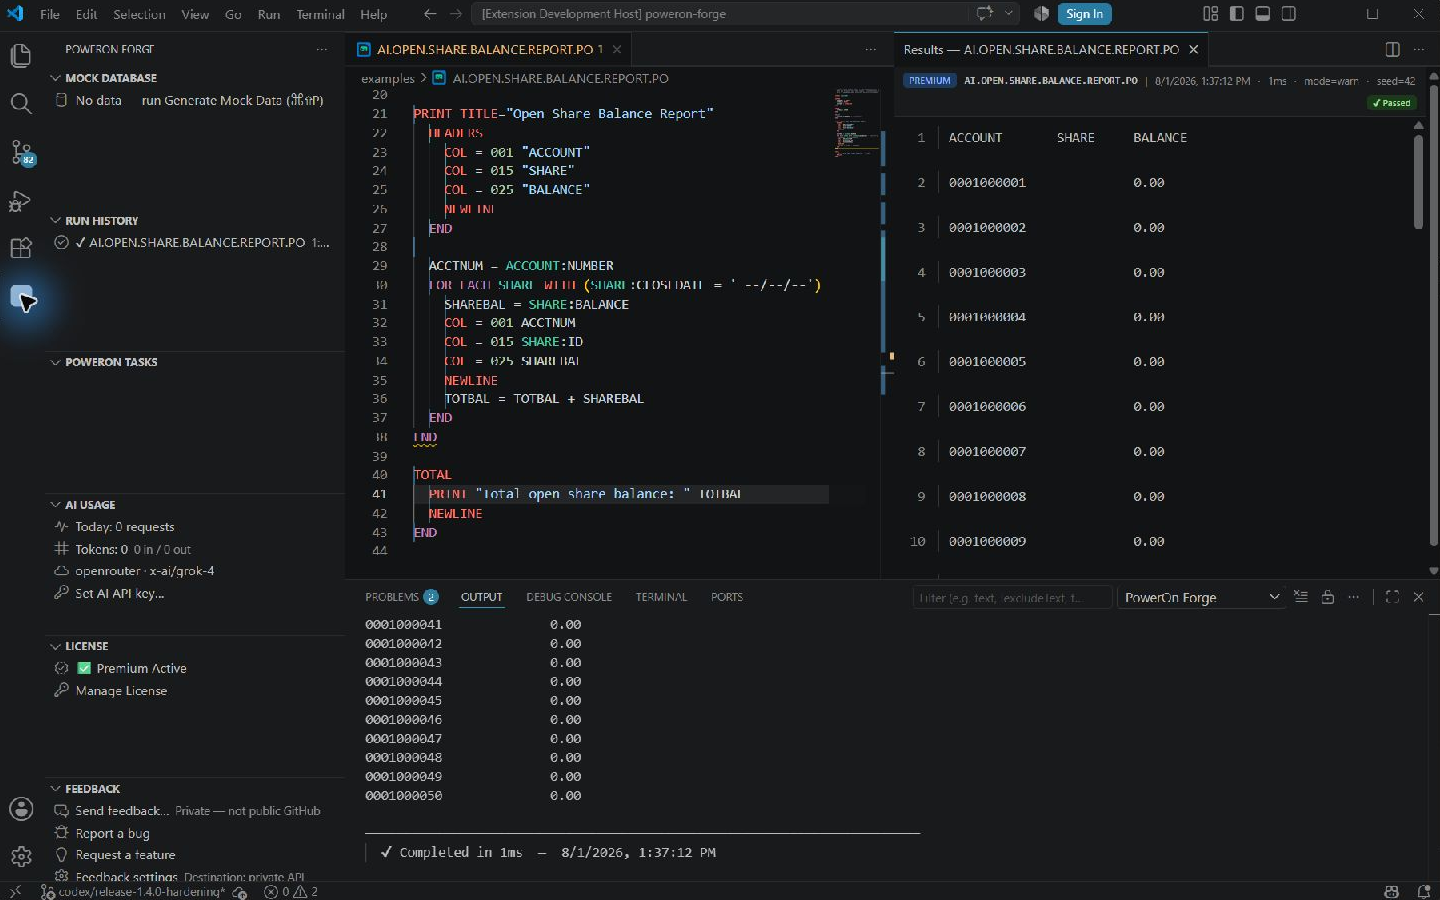Open Source Control view with 82 badge

point(21,152)
